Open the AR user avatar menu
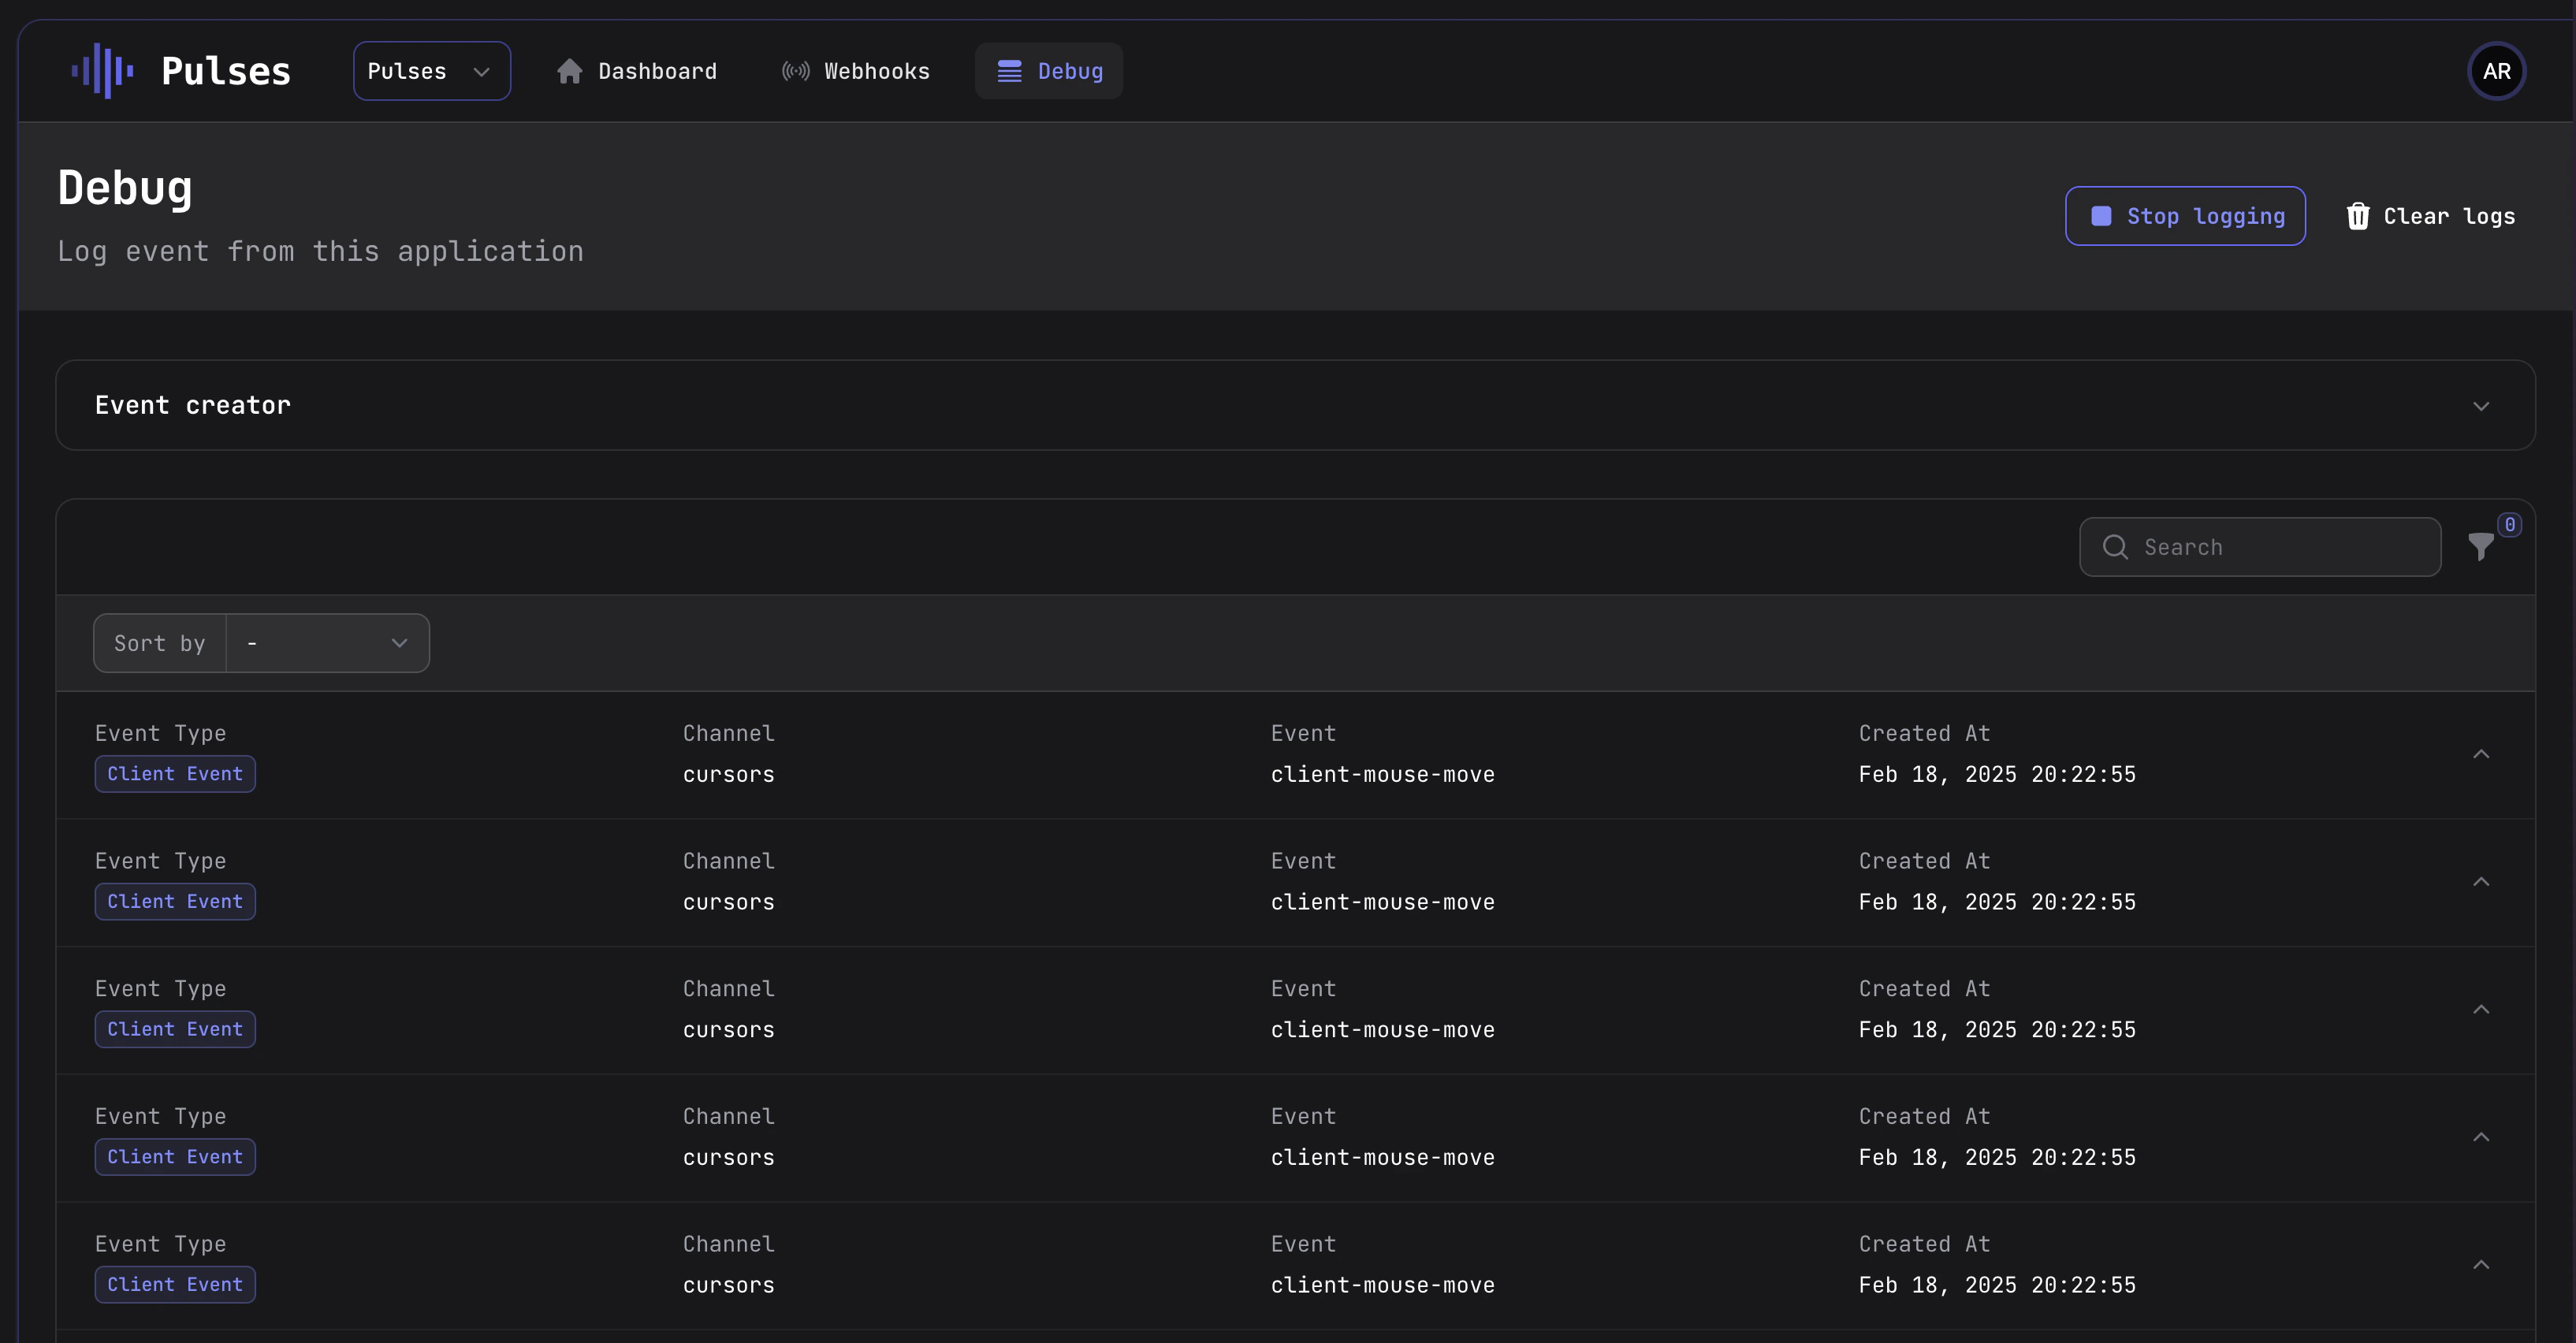2576x1343 pixels. point(2496,71)
